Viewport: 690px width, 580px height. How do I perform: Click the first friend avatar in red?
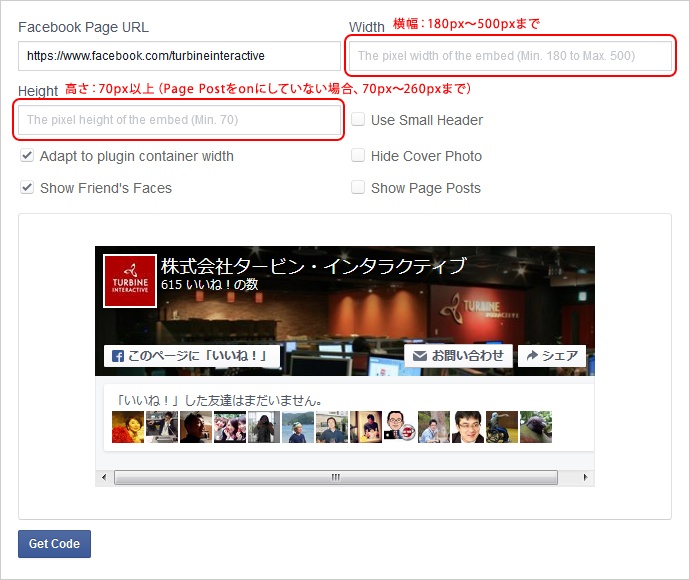coord(128,427)
